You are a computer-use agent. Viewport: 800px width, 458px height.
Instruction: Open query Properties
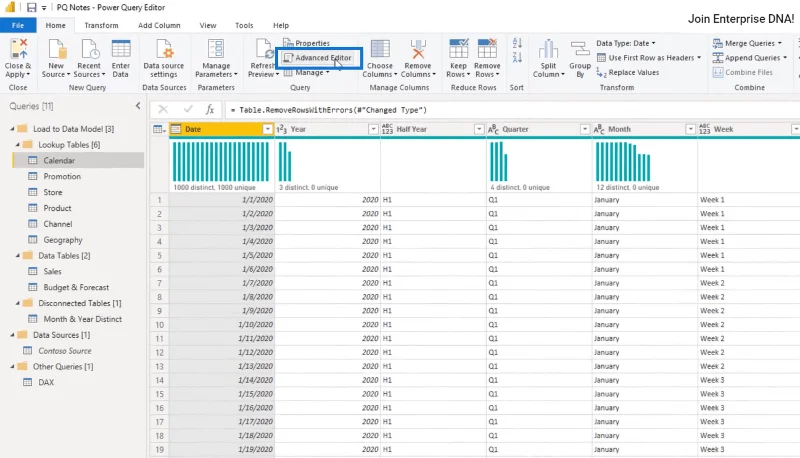pyautogui.click(x=307, y=43)
